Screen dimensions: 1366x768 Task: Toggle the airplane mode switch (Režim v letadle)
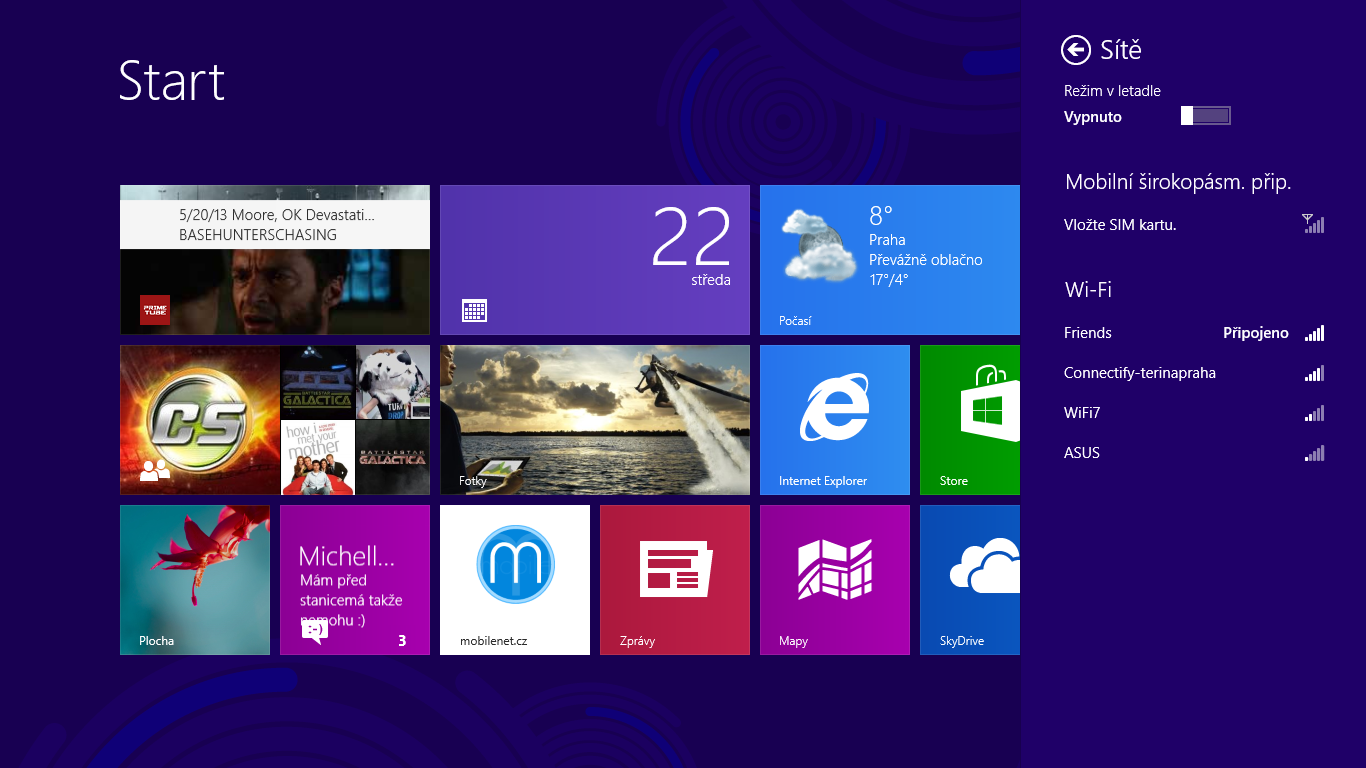click(1205, 116)
